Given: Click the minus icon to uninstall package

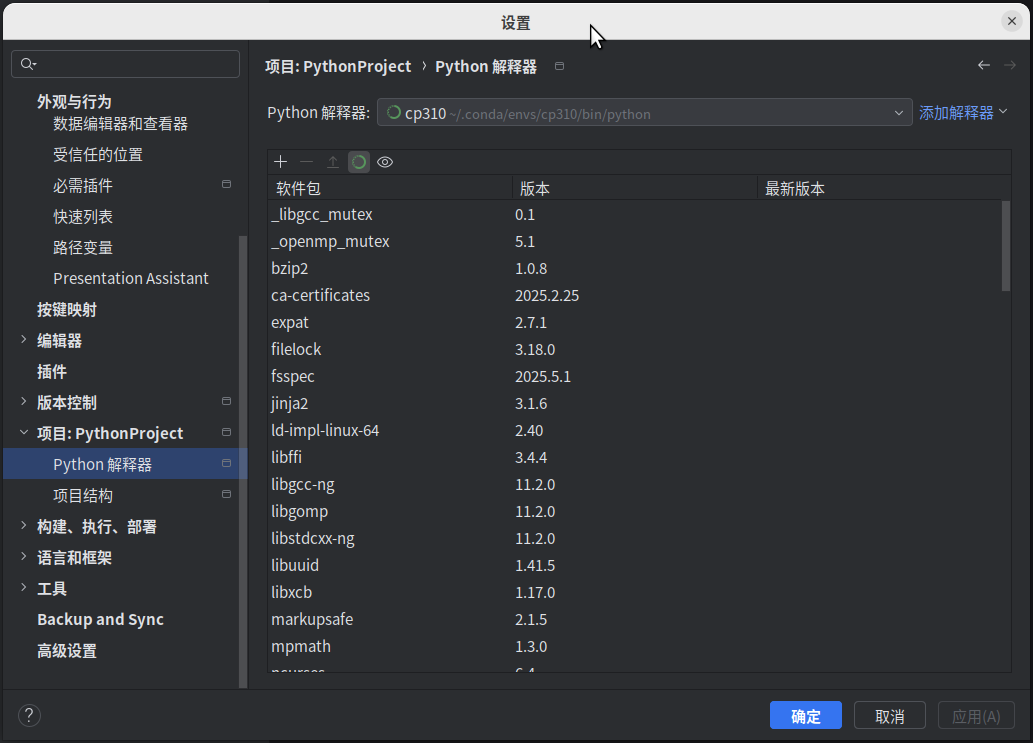Looking at the screenshot, I should point(307,162).
